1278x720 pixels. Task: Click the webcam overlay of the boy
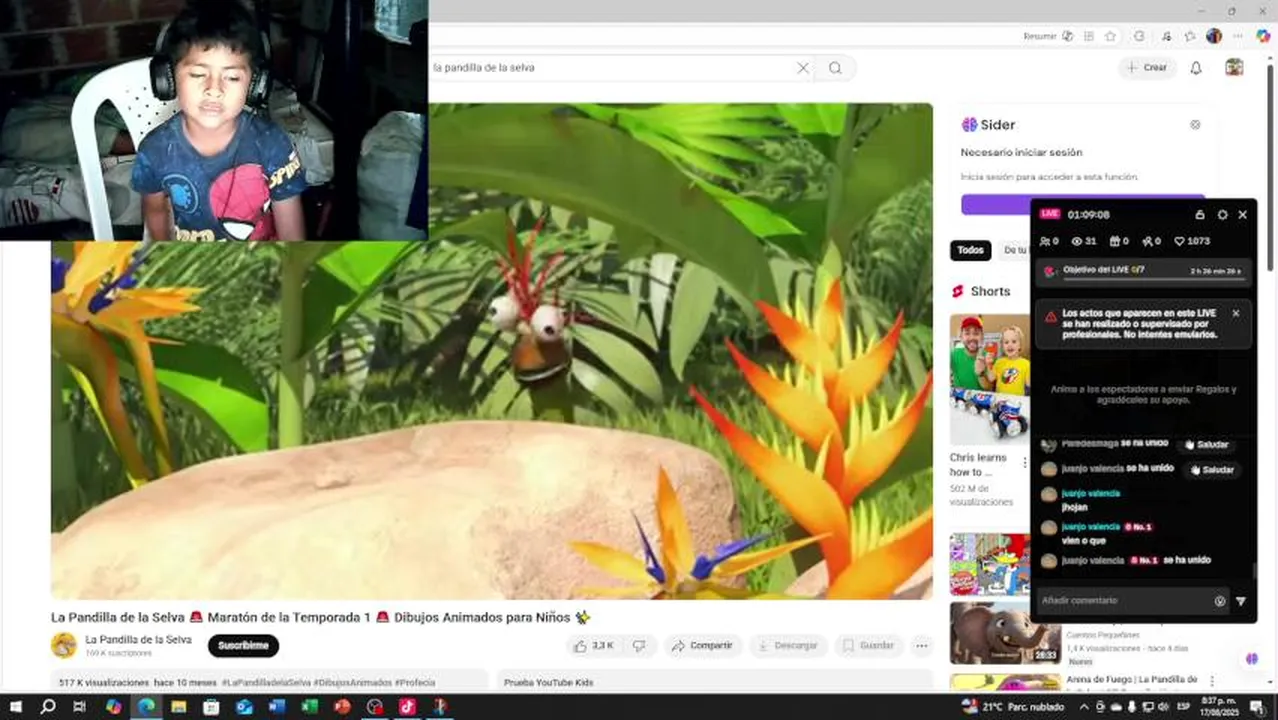214,120
